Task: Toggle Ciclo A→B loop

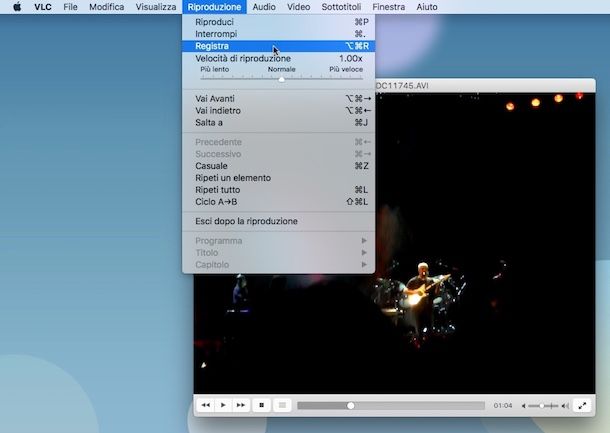Action: (279, 202)
